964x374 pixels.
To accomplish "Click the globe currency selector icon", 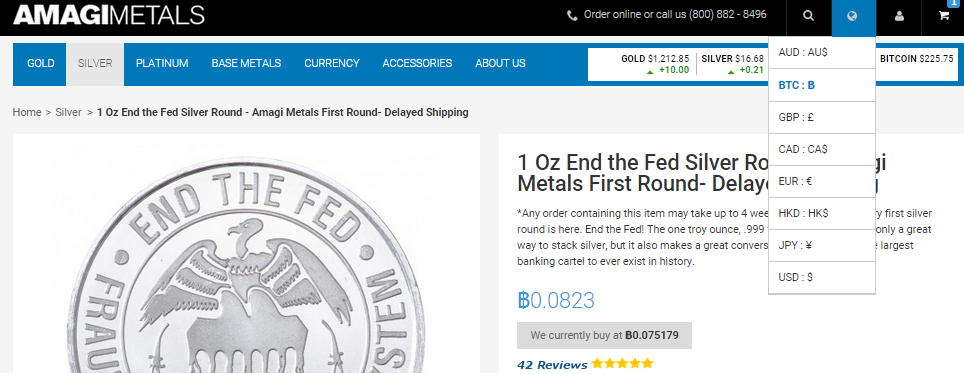I will 852,16.
